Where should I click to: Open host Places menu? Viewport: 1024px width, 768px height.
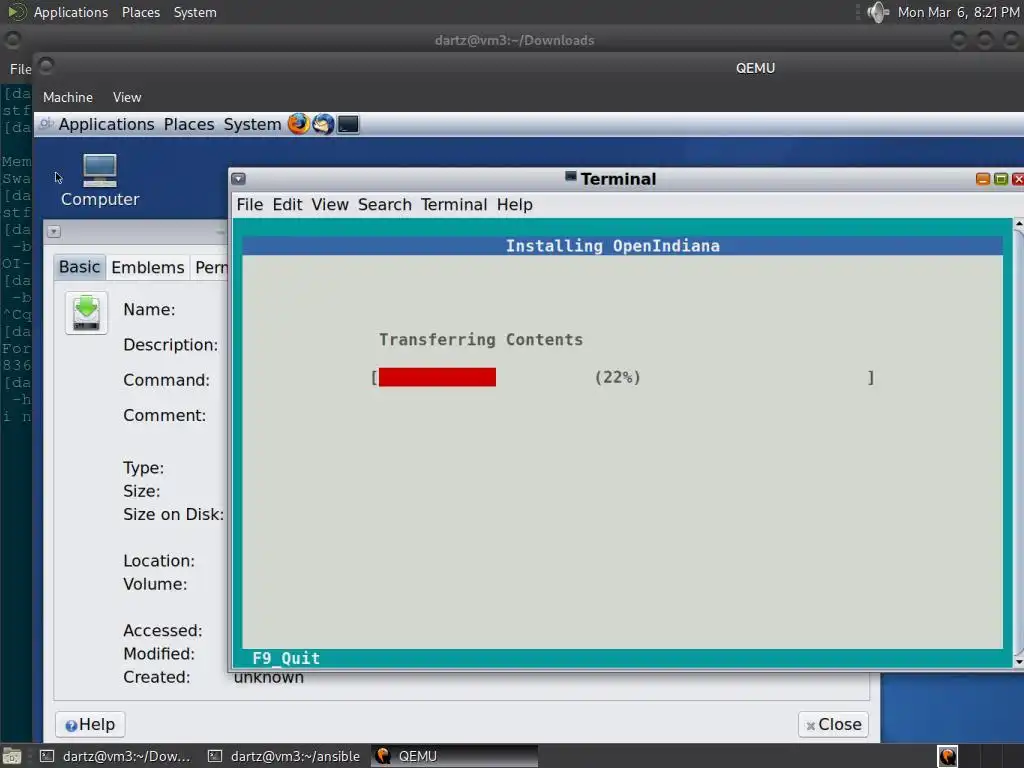141,12
